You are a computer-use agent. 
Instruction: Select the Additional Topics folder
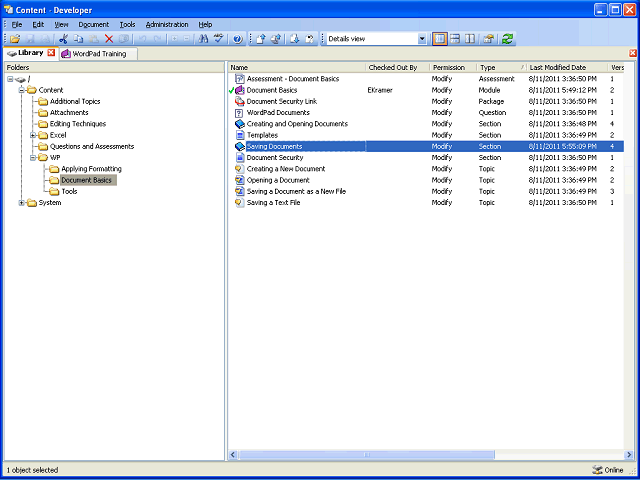(x=75, y=102)
